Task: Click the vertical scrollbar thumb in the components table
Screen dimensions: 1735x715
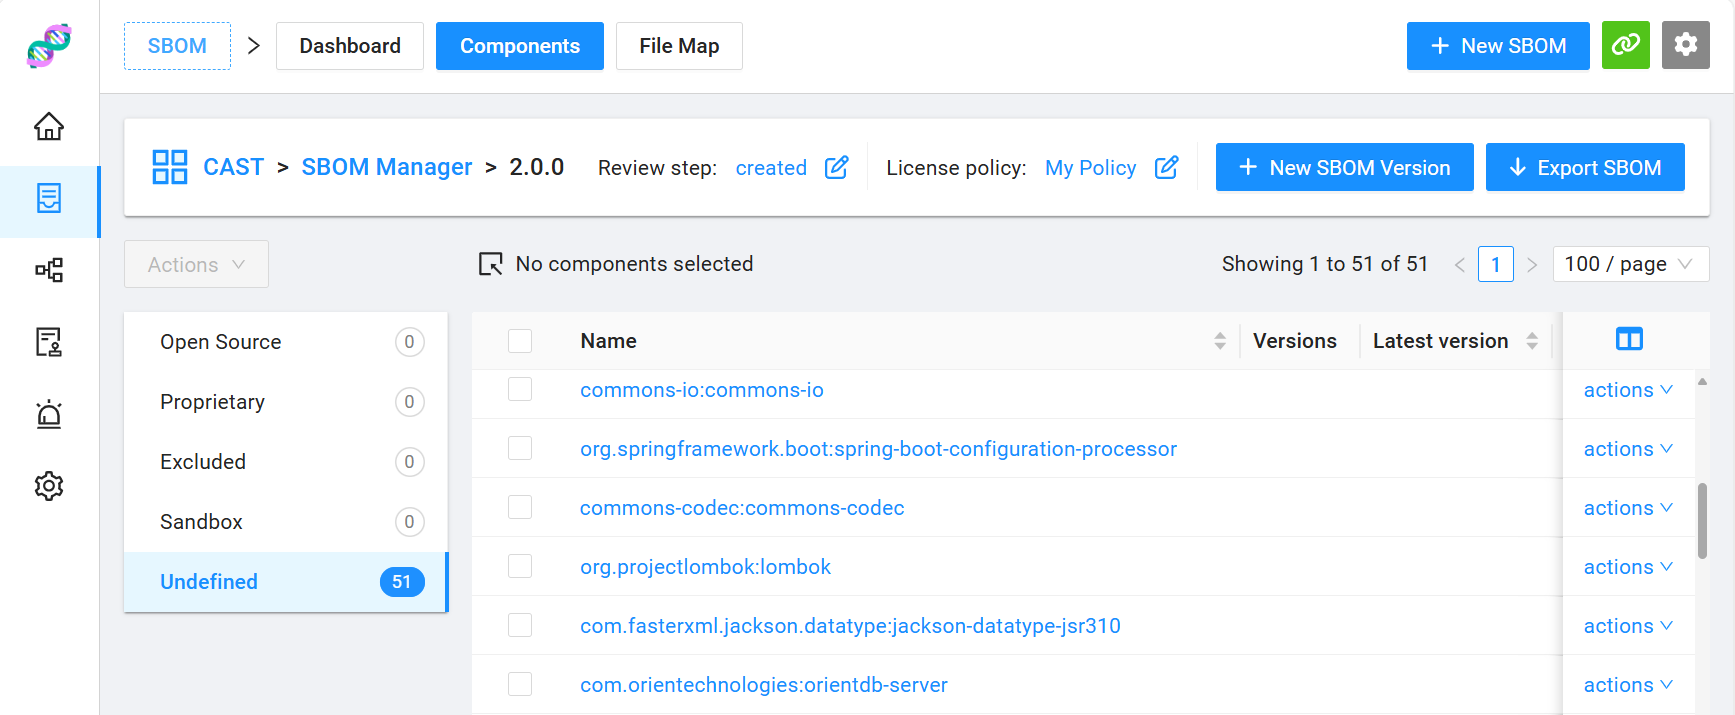Action: (1702, 520)
